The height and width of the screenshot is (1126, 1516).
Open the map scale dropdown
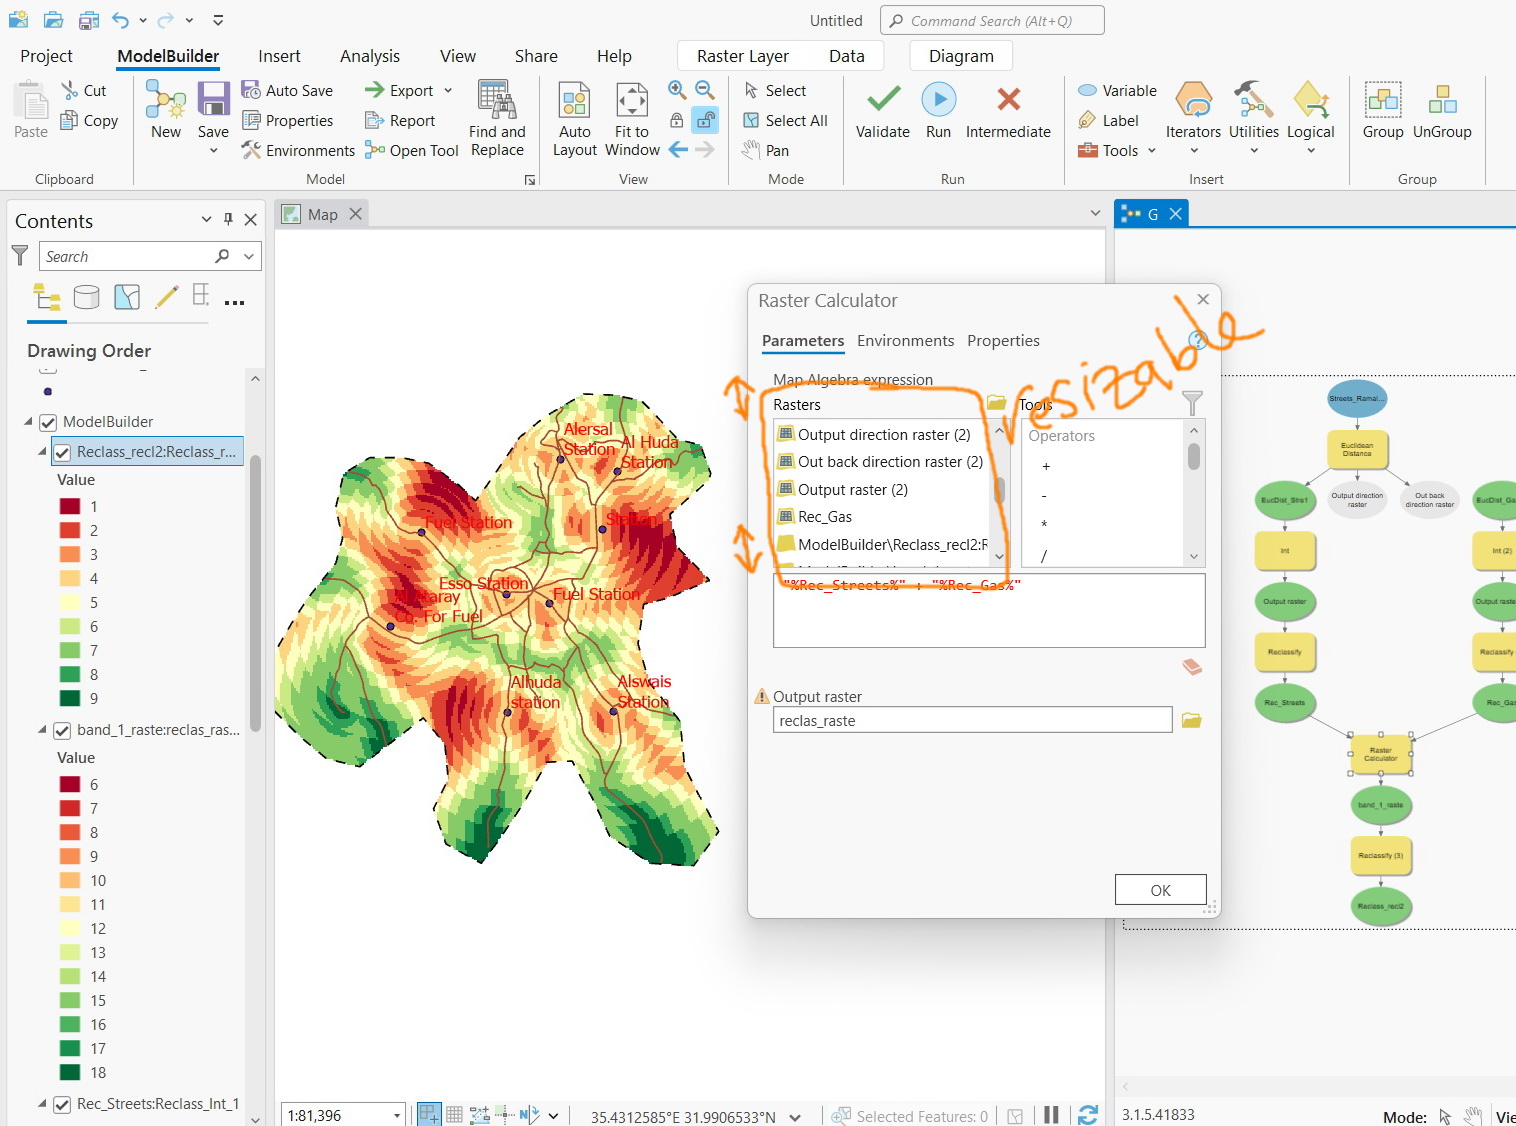(398, 1113)
